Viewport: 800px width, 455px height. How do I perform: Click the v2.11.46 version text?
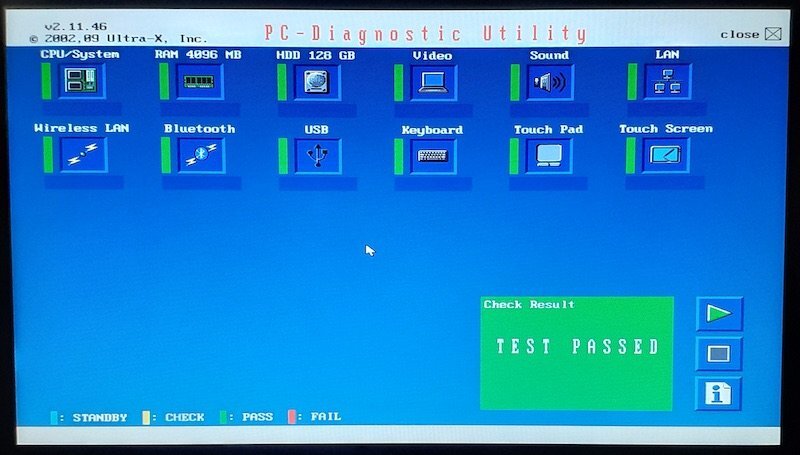[76, 27]
